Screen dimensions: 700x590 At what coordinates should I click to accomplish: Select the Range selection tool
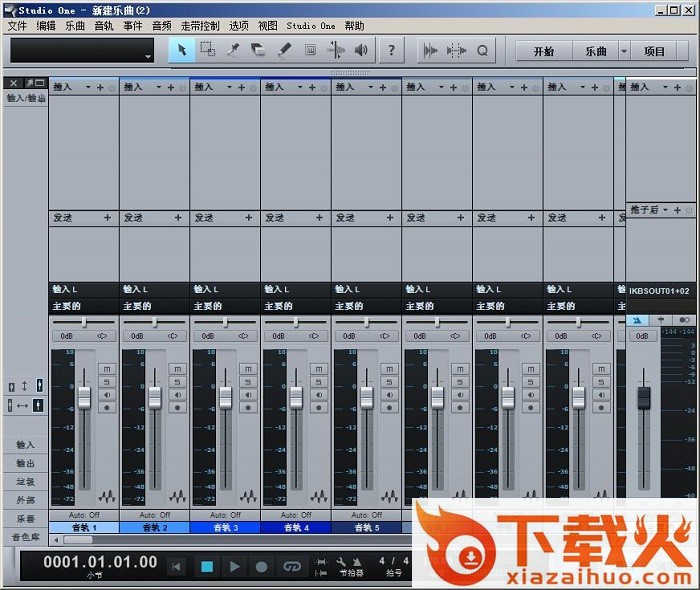[x=208, y=50]
